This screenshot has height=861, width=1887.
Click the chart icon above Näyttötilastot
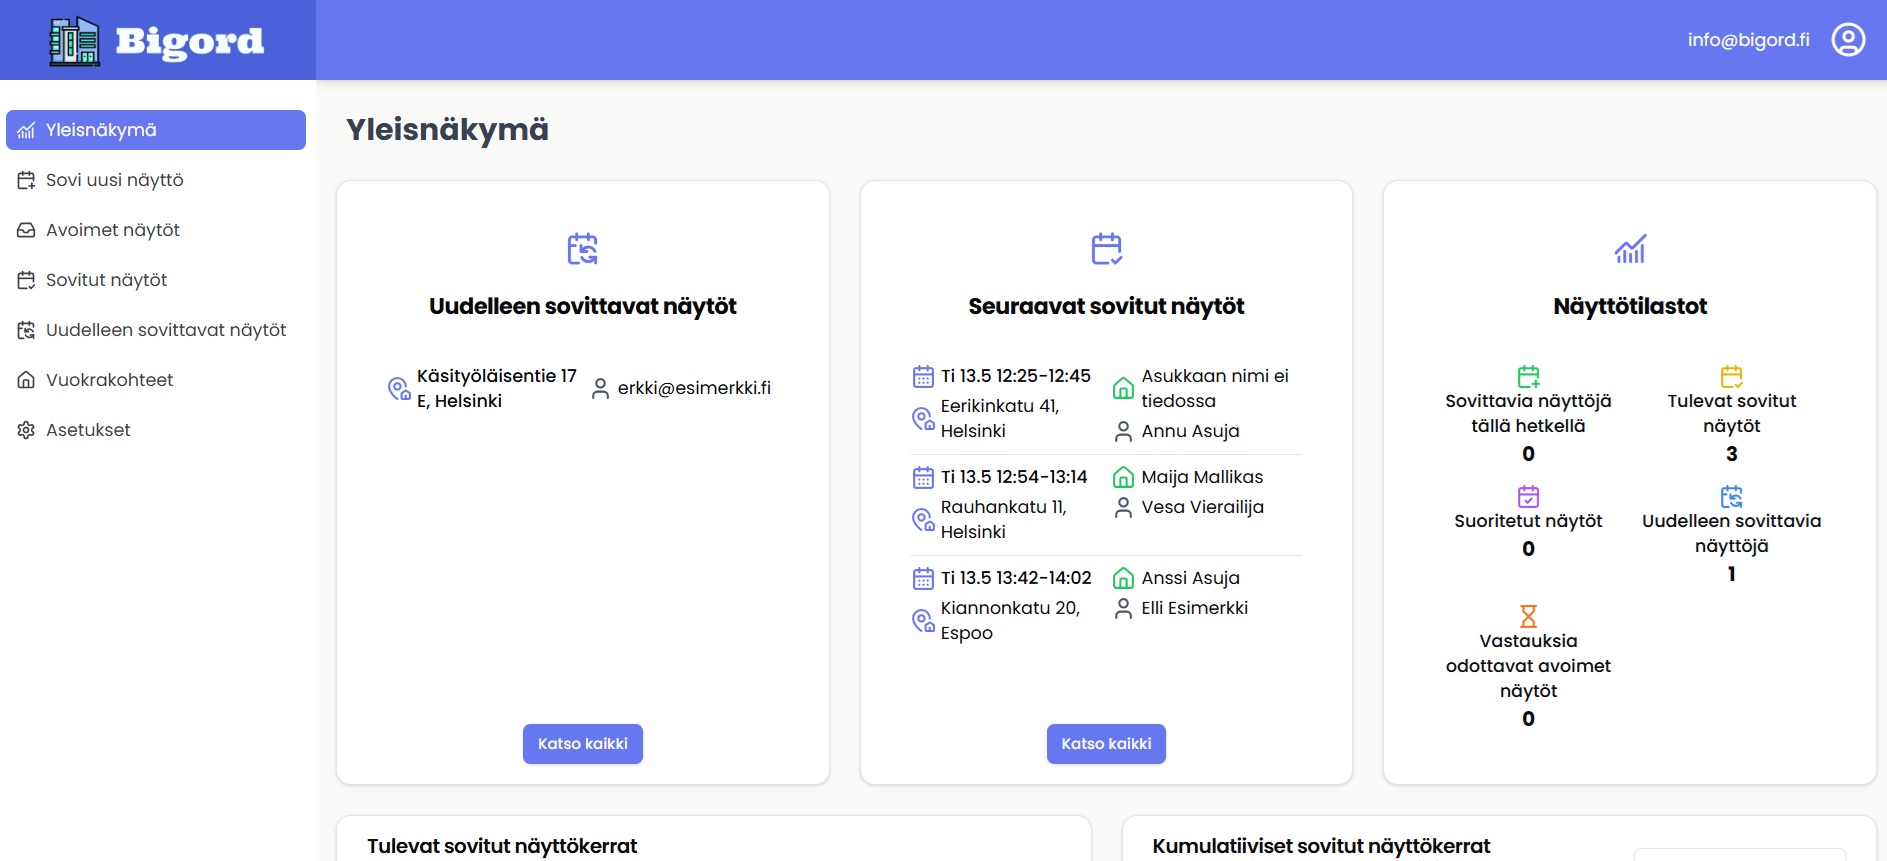(1629, 249)
